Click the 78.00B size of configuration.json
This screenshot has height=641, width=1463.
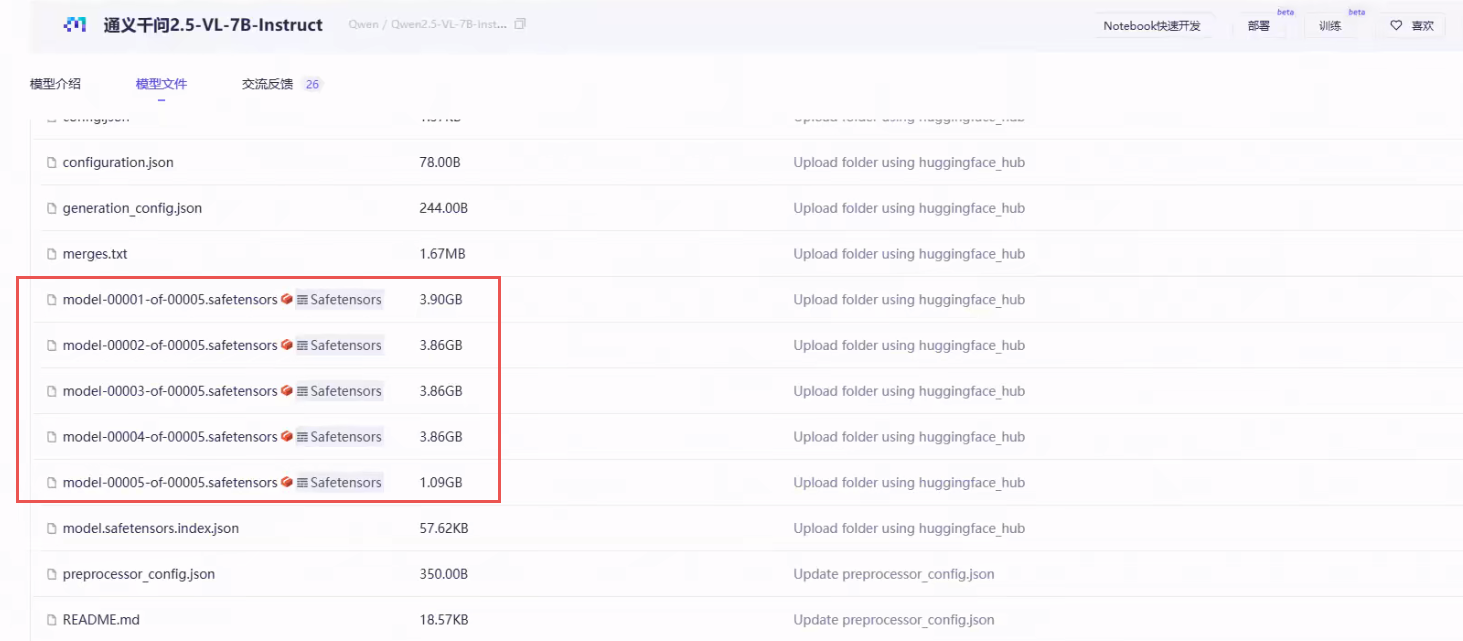click(x=440, y=162)
